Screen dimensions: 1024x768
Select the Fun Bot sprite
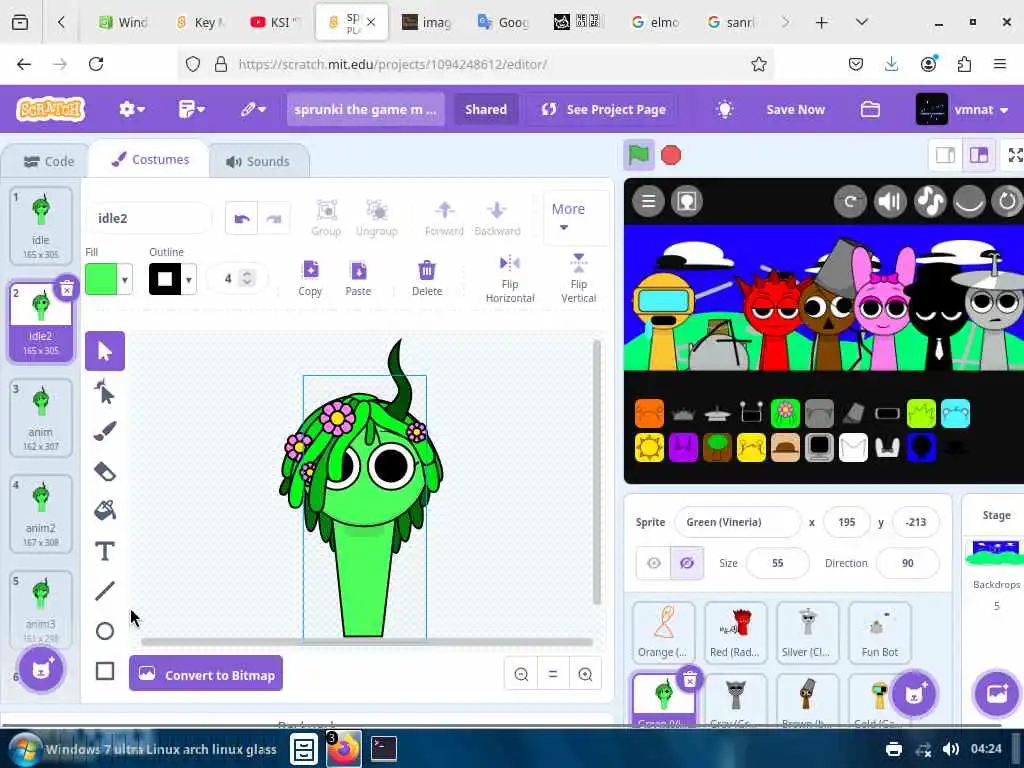coord(879,633)
